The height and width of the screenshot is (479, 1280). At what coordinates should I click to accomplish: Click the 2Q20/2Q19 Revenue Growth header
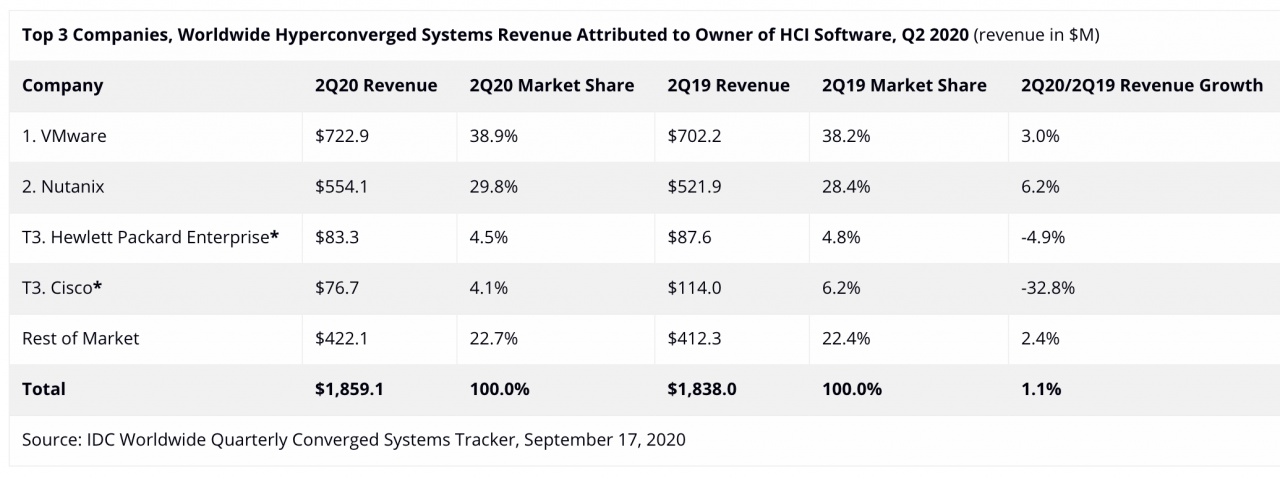tap(1141, 86)
